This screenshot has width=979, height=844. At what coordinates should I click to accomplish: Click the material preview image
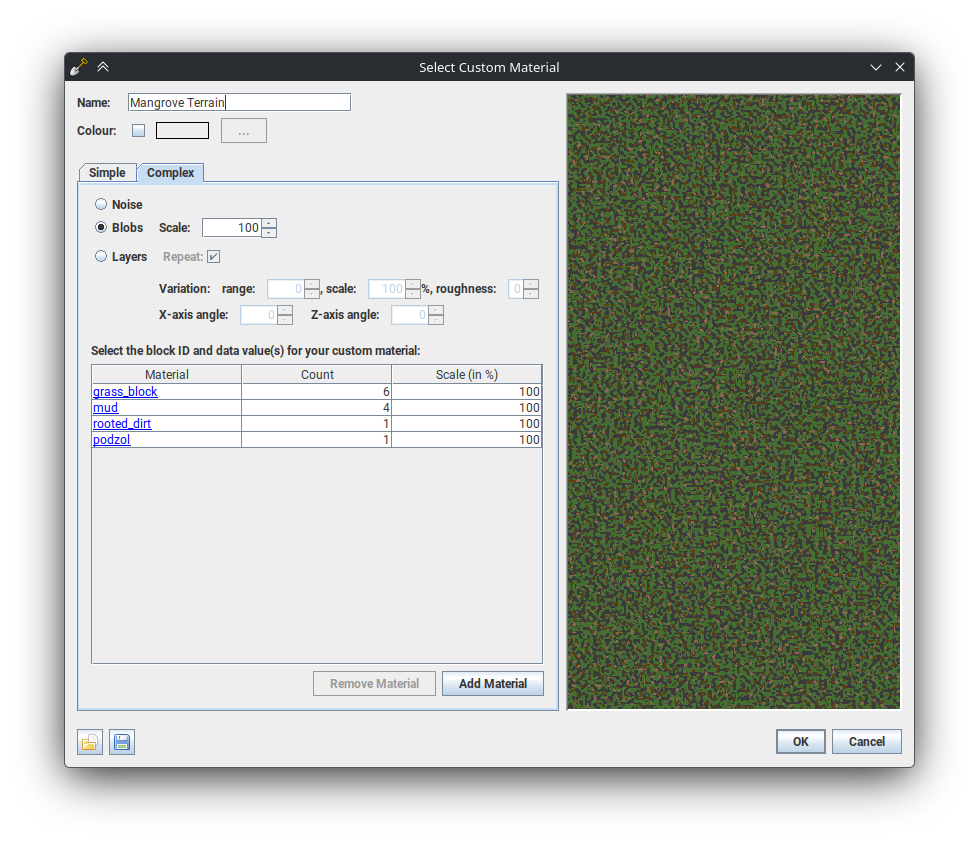pyautogui.click(x=733, y=400)
